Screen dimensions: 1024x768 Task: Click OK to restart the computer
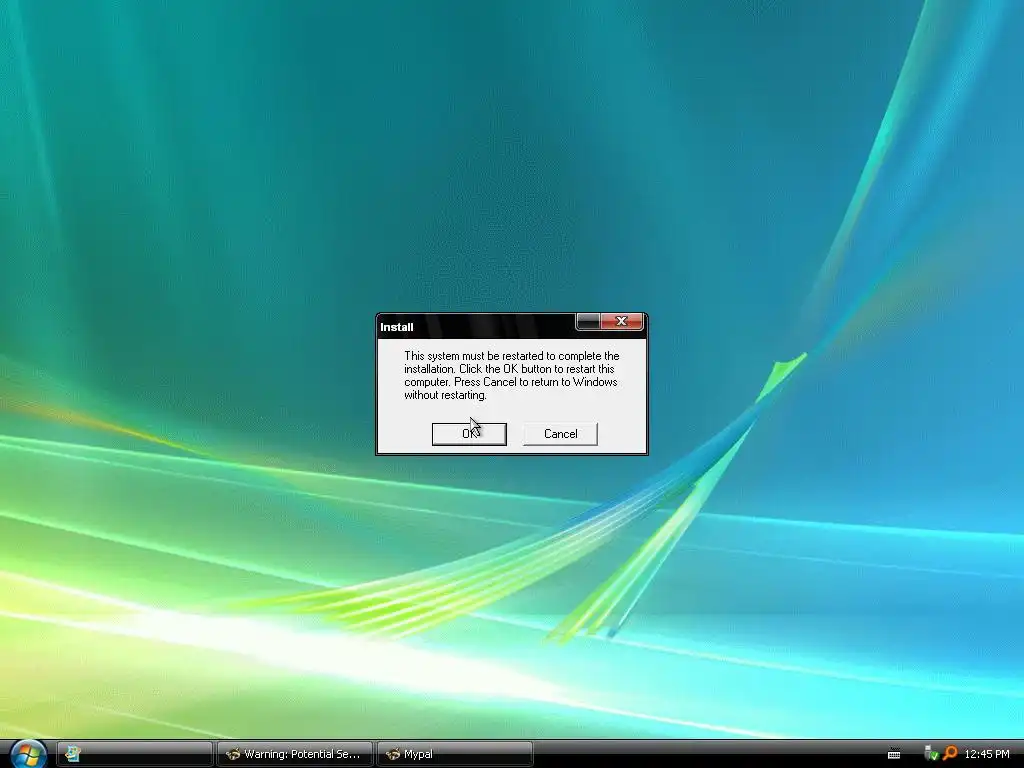click(x=469, y=434)
